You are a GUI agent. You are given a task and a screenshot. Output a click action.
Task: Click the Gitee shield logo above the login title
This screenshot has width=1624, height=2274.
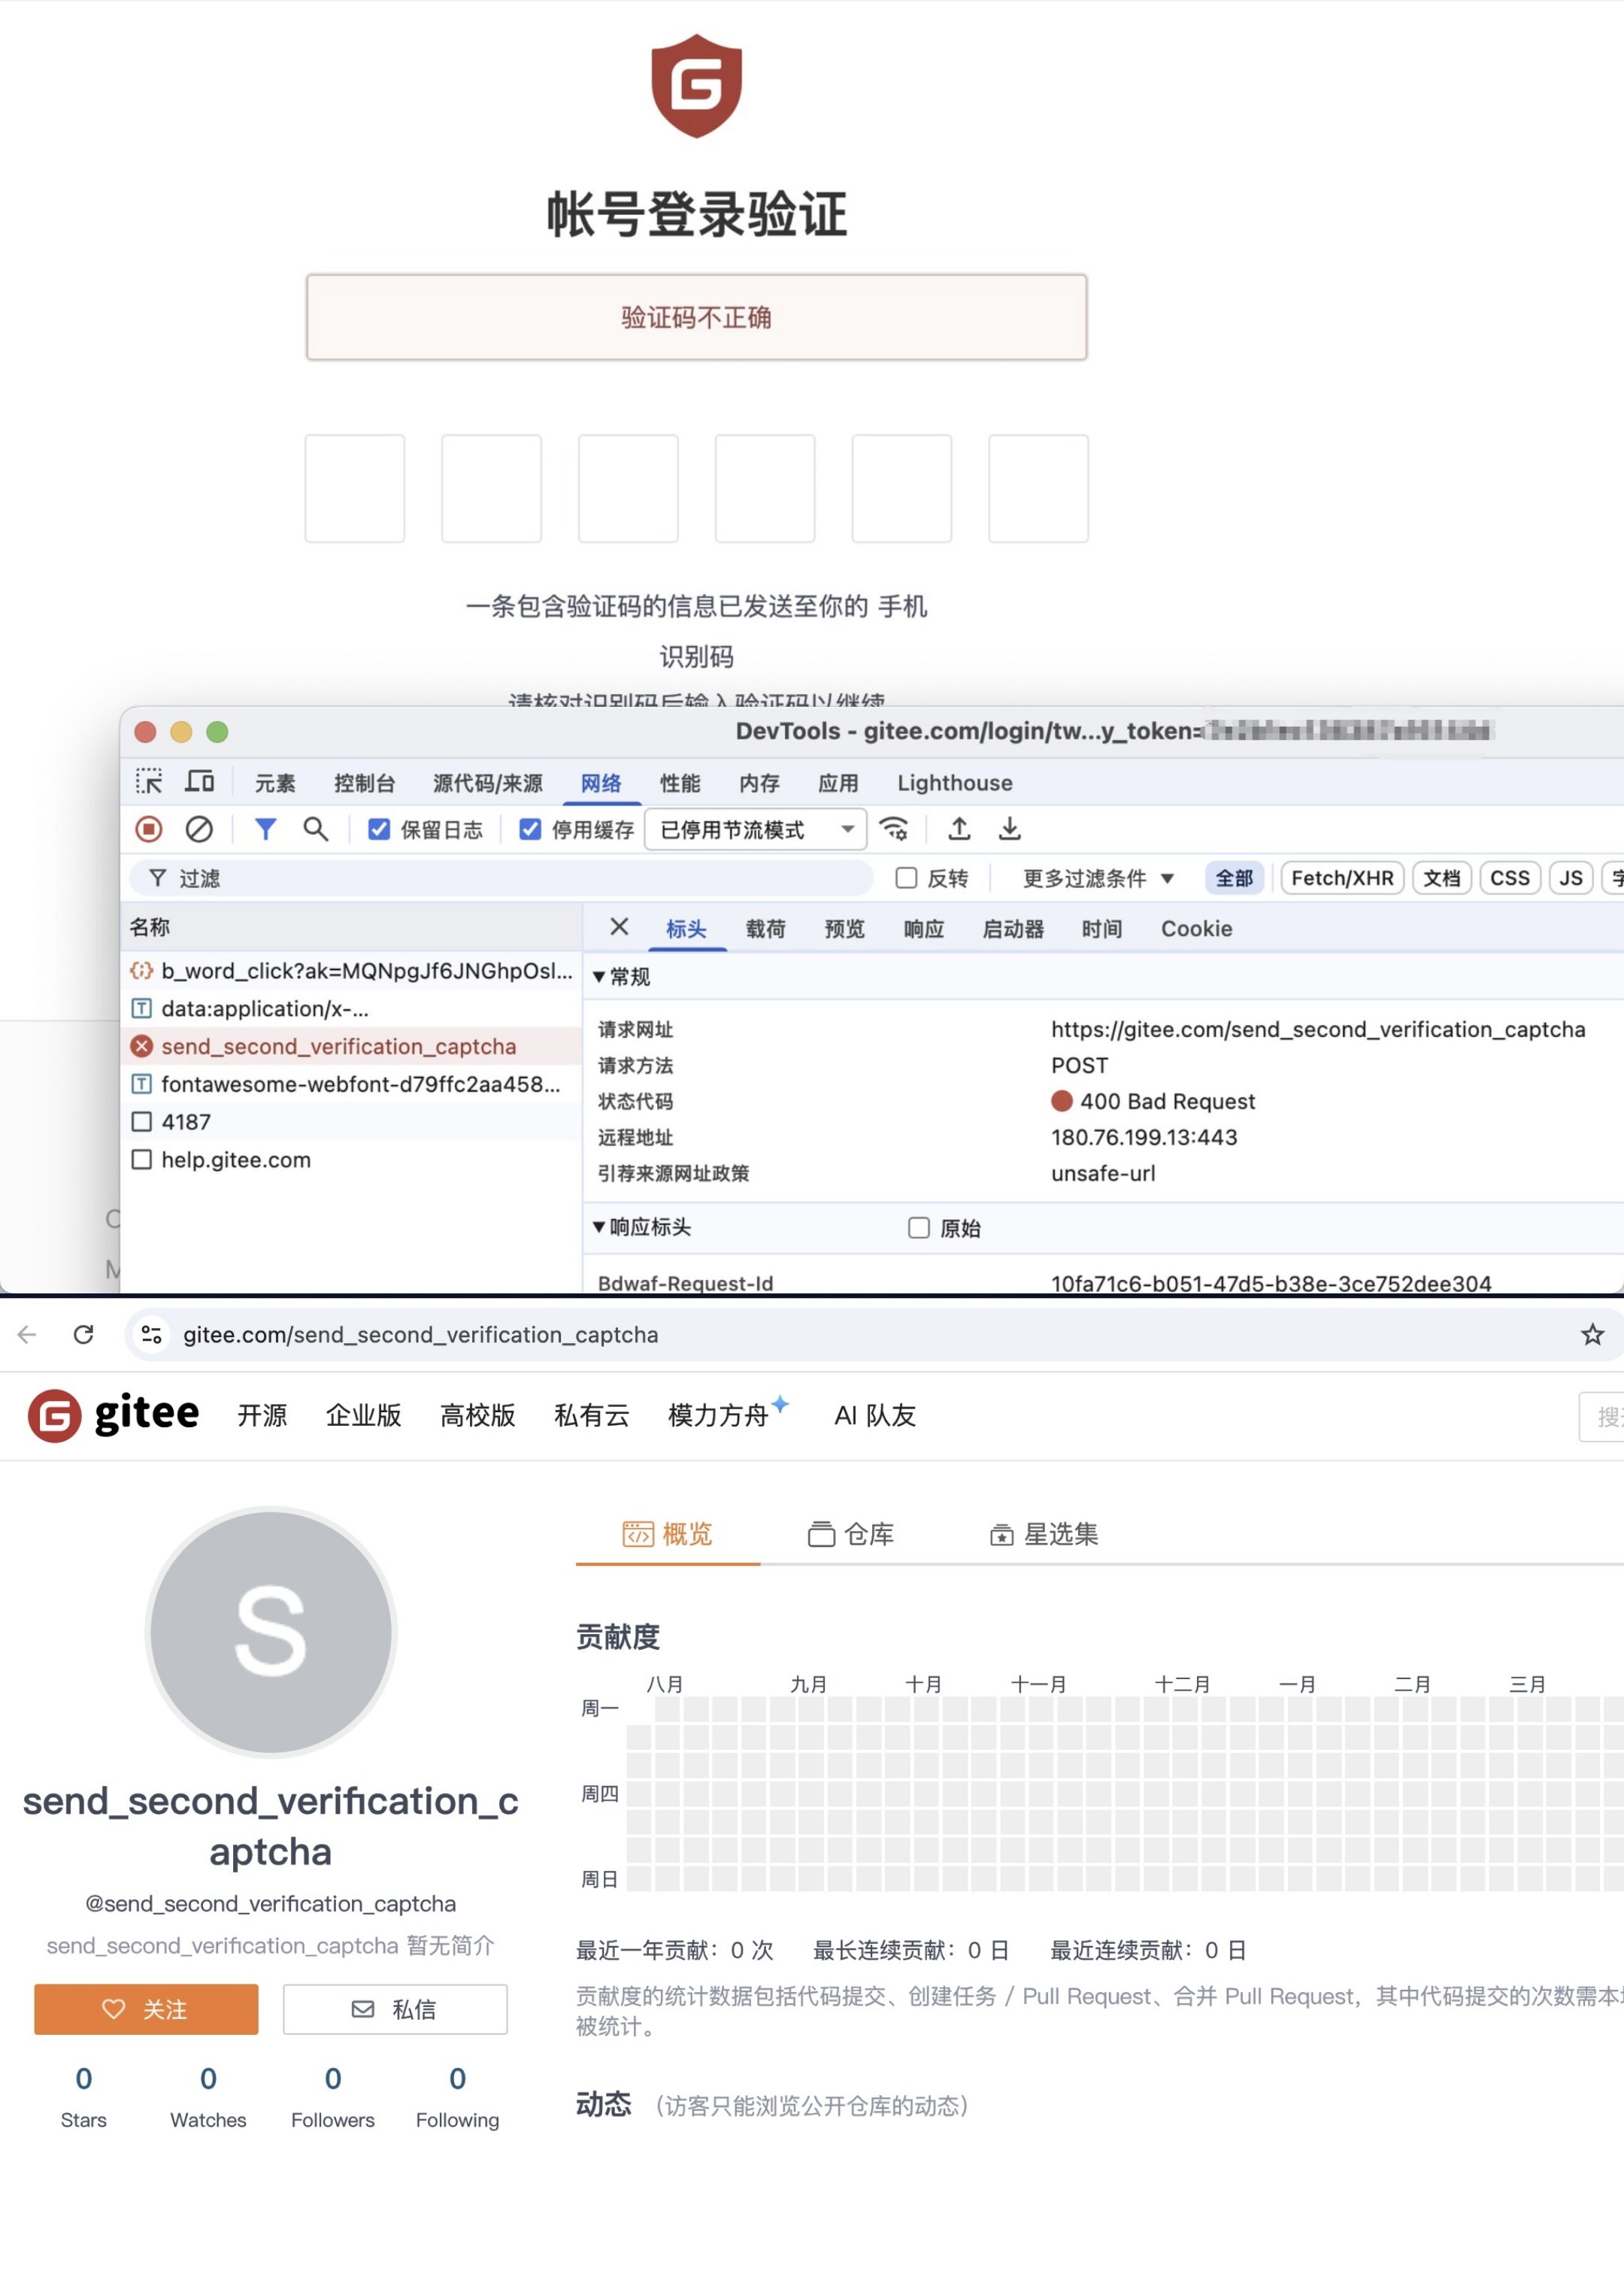point(696,86)
